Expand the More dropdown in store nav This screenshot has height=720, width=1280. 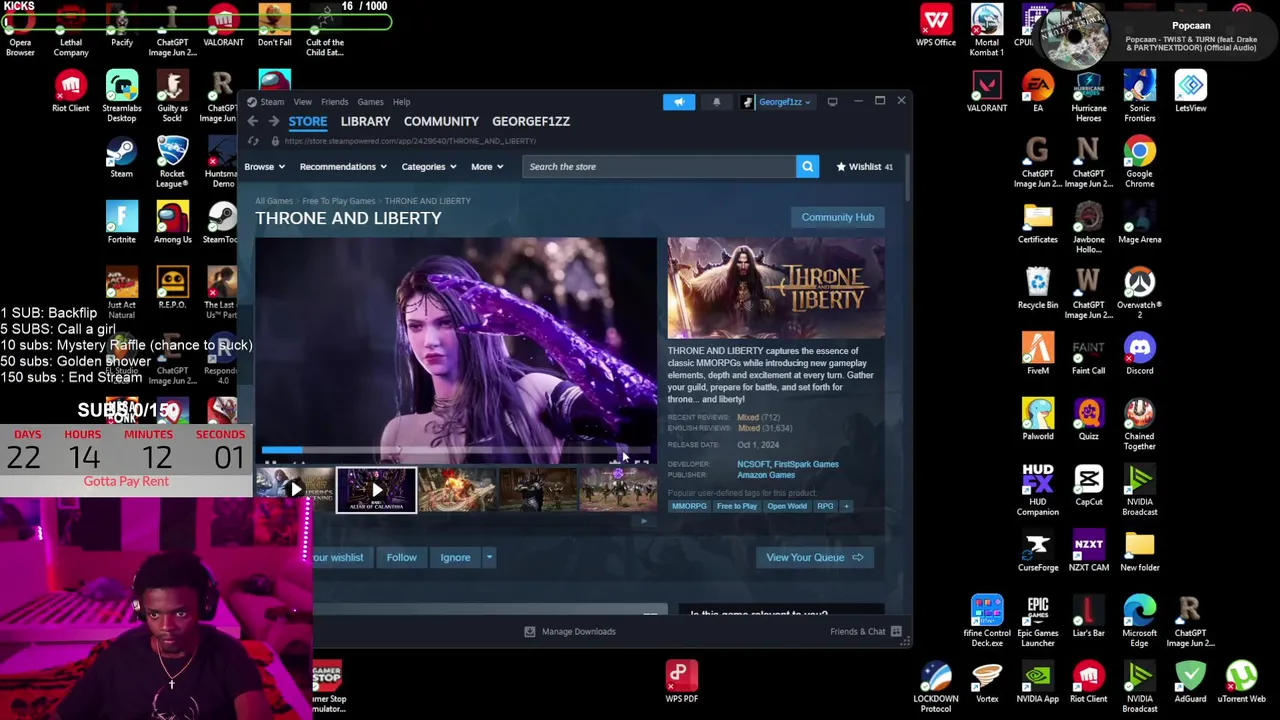click(487, 167)
